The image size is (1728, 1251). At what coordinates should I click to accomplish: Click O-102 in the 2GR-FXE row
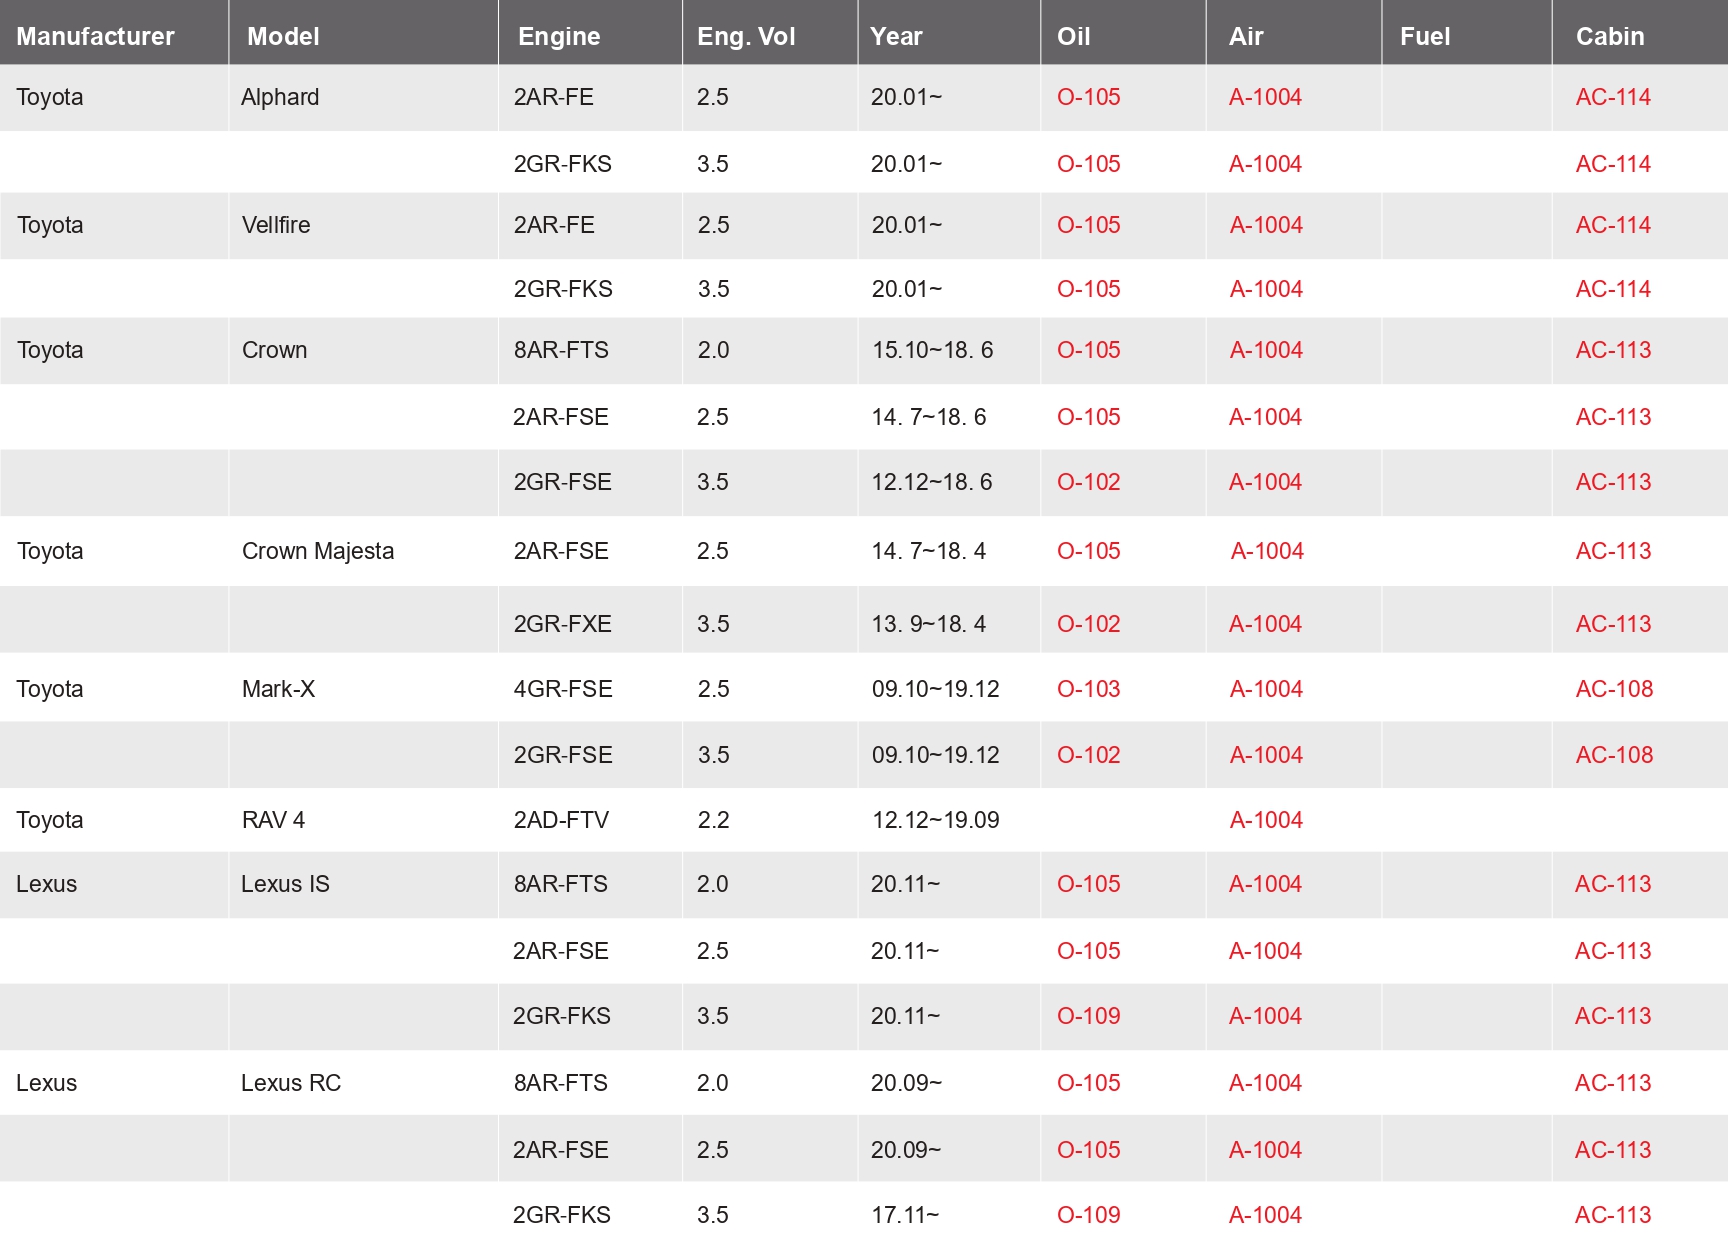[1088, 624]
